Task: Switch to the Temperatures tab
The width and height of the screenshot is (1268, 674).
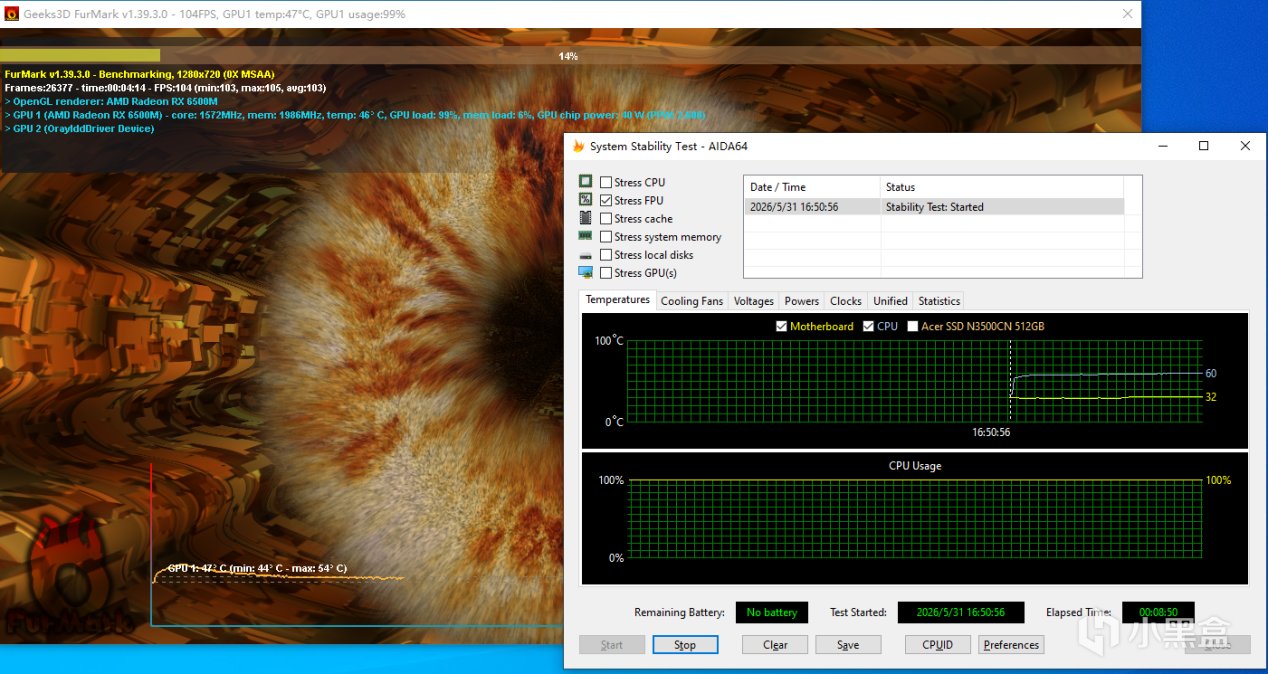Action: 617,299
